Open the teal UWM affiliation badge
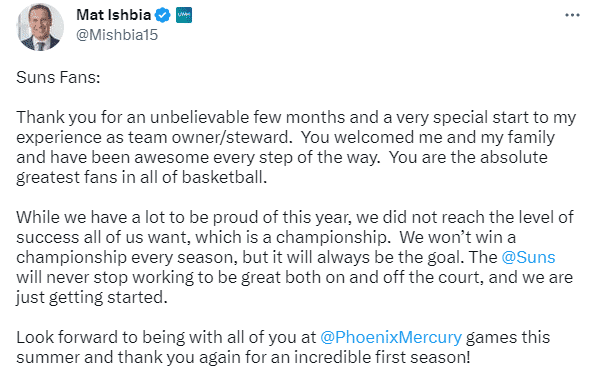This screenshot has height=370, width=595. (184, 15)
